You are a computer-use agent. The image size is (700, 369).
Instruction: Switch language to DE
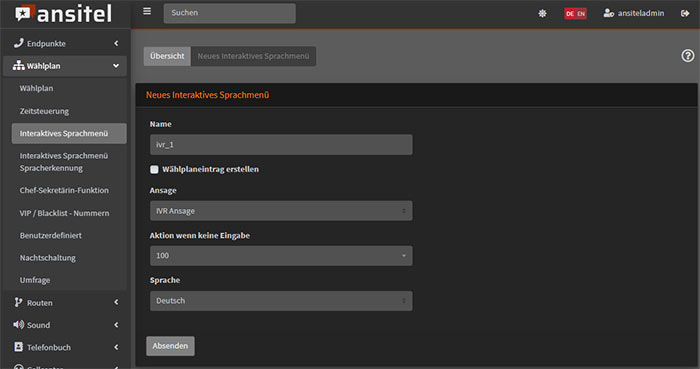(x=570, y=14)
